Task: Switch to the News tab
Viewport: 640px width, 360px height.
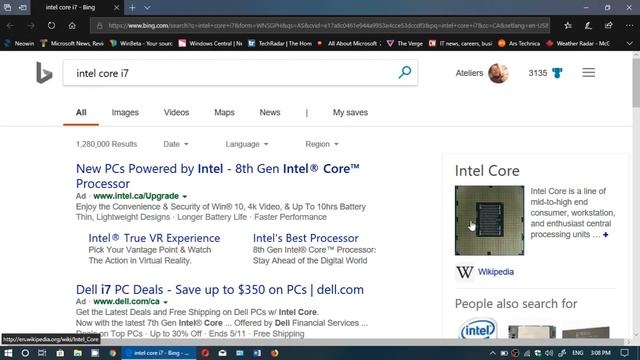Action: pos(270,112)
